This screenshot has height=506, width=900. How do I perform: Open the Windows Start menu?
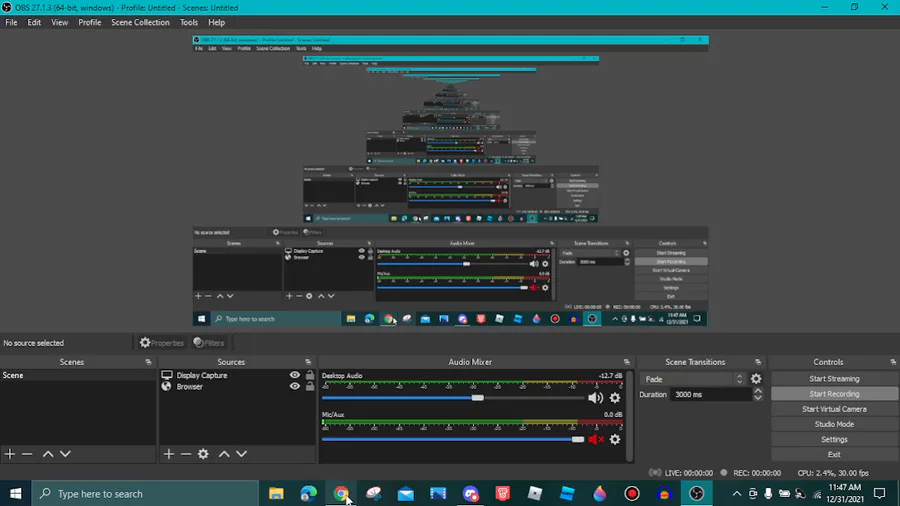click(15, 493)
